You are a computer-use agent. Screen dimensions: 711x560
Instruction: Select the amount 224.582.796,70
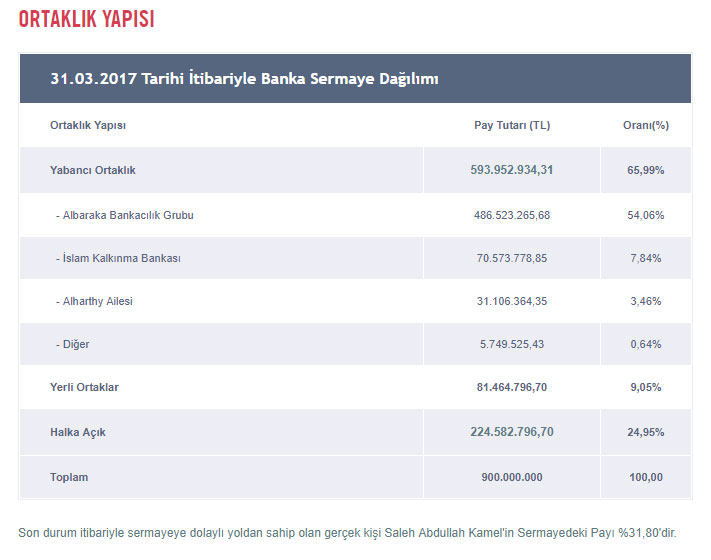point(512,432)
